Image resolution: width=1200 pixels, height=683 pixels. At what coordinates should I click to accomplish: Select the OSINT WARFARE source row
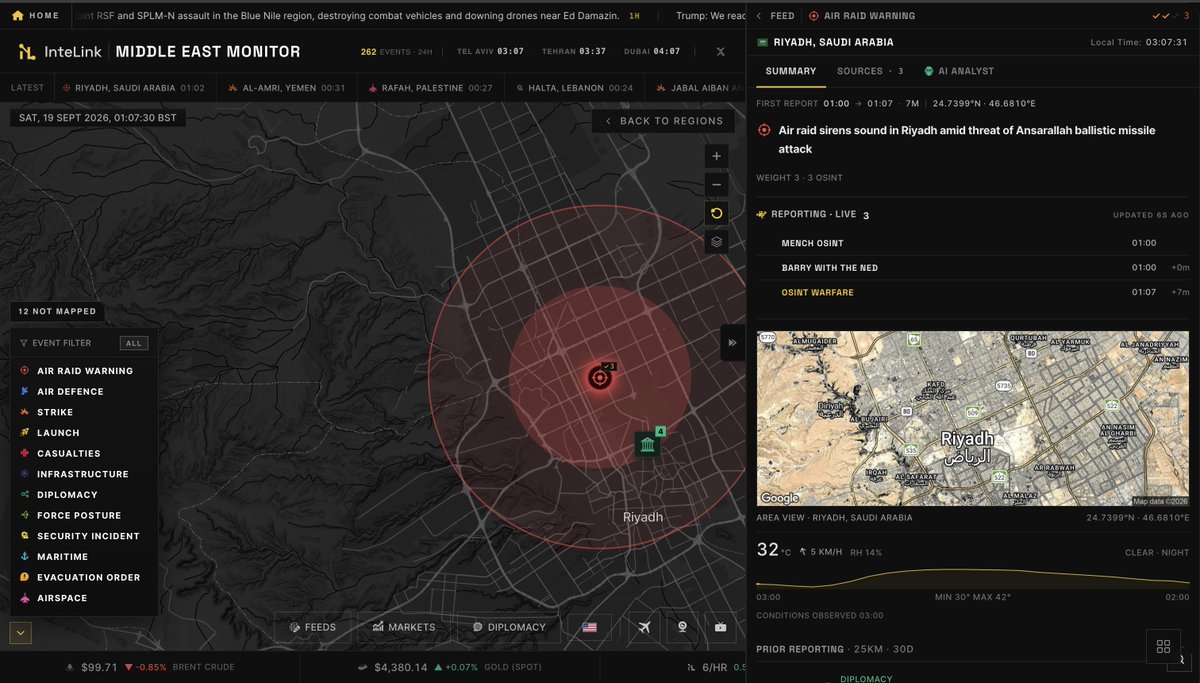point(975,292)
